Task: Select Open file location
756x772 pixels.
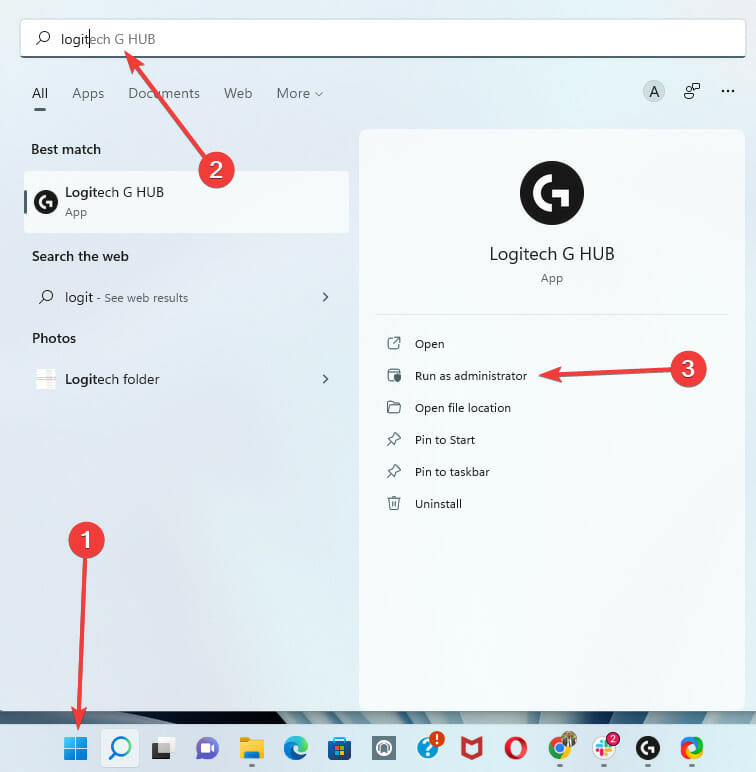Action: click(463, 408)
